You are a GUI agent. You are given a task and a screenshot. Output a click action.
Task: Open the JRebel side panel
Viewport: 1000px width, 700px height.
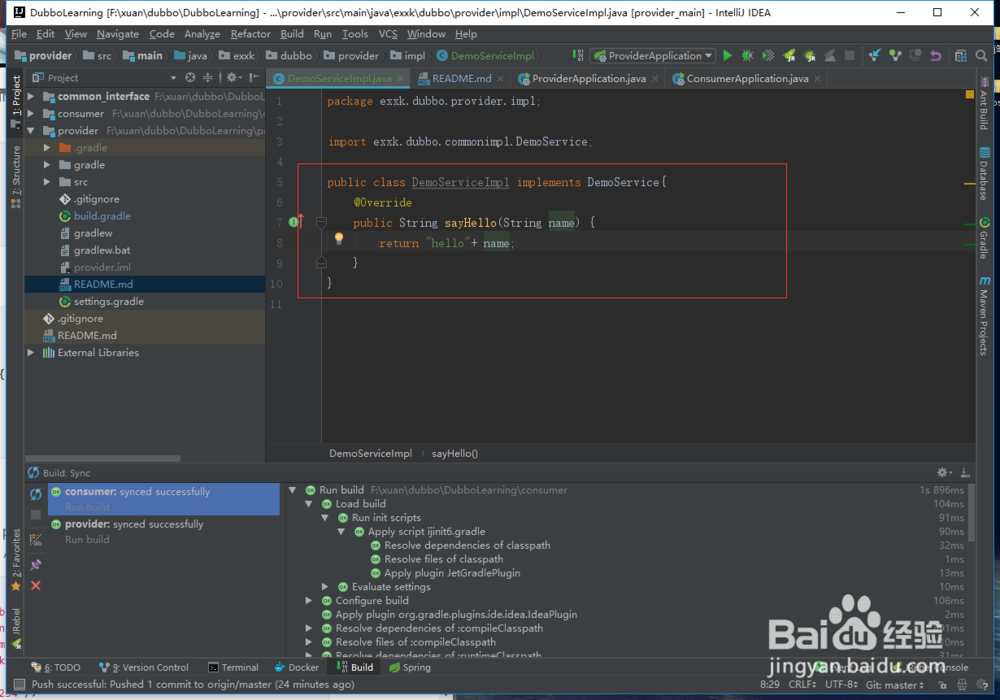(16, 628)
